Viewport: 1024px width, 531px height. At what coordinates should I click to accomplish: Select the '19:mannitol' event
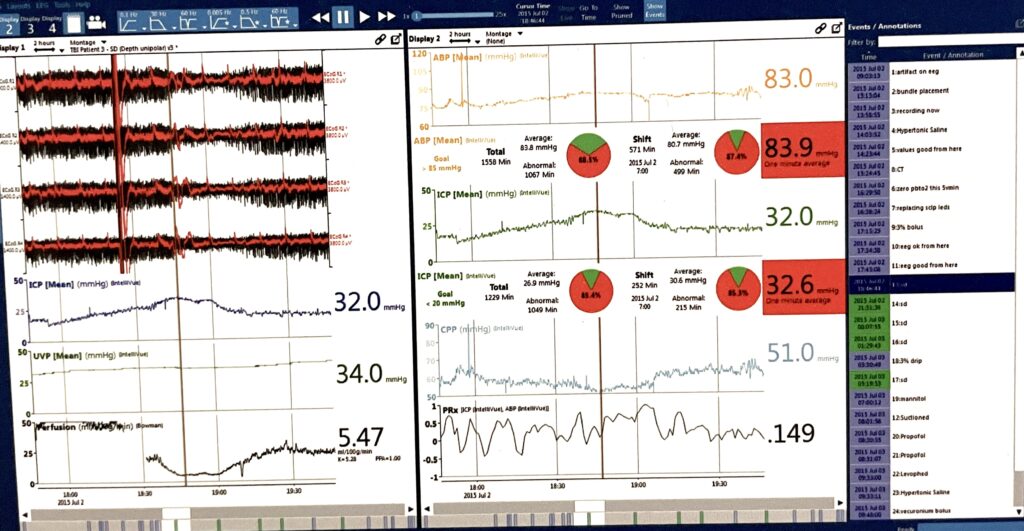click(x=932, y=398)
